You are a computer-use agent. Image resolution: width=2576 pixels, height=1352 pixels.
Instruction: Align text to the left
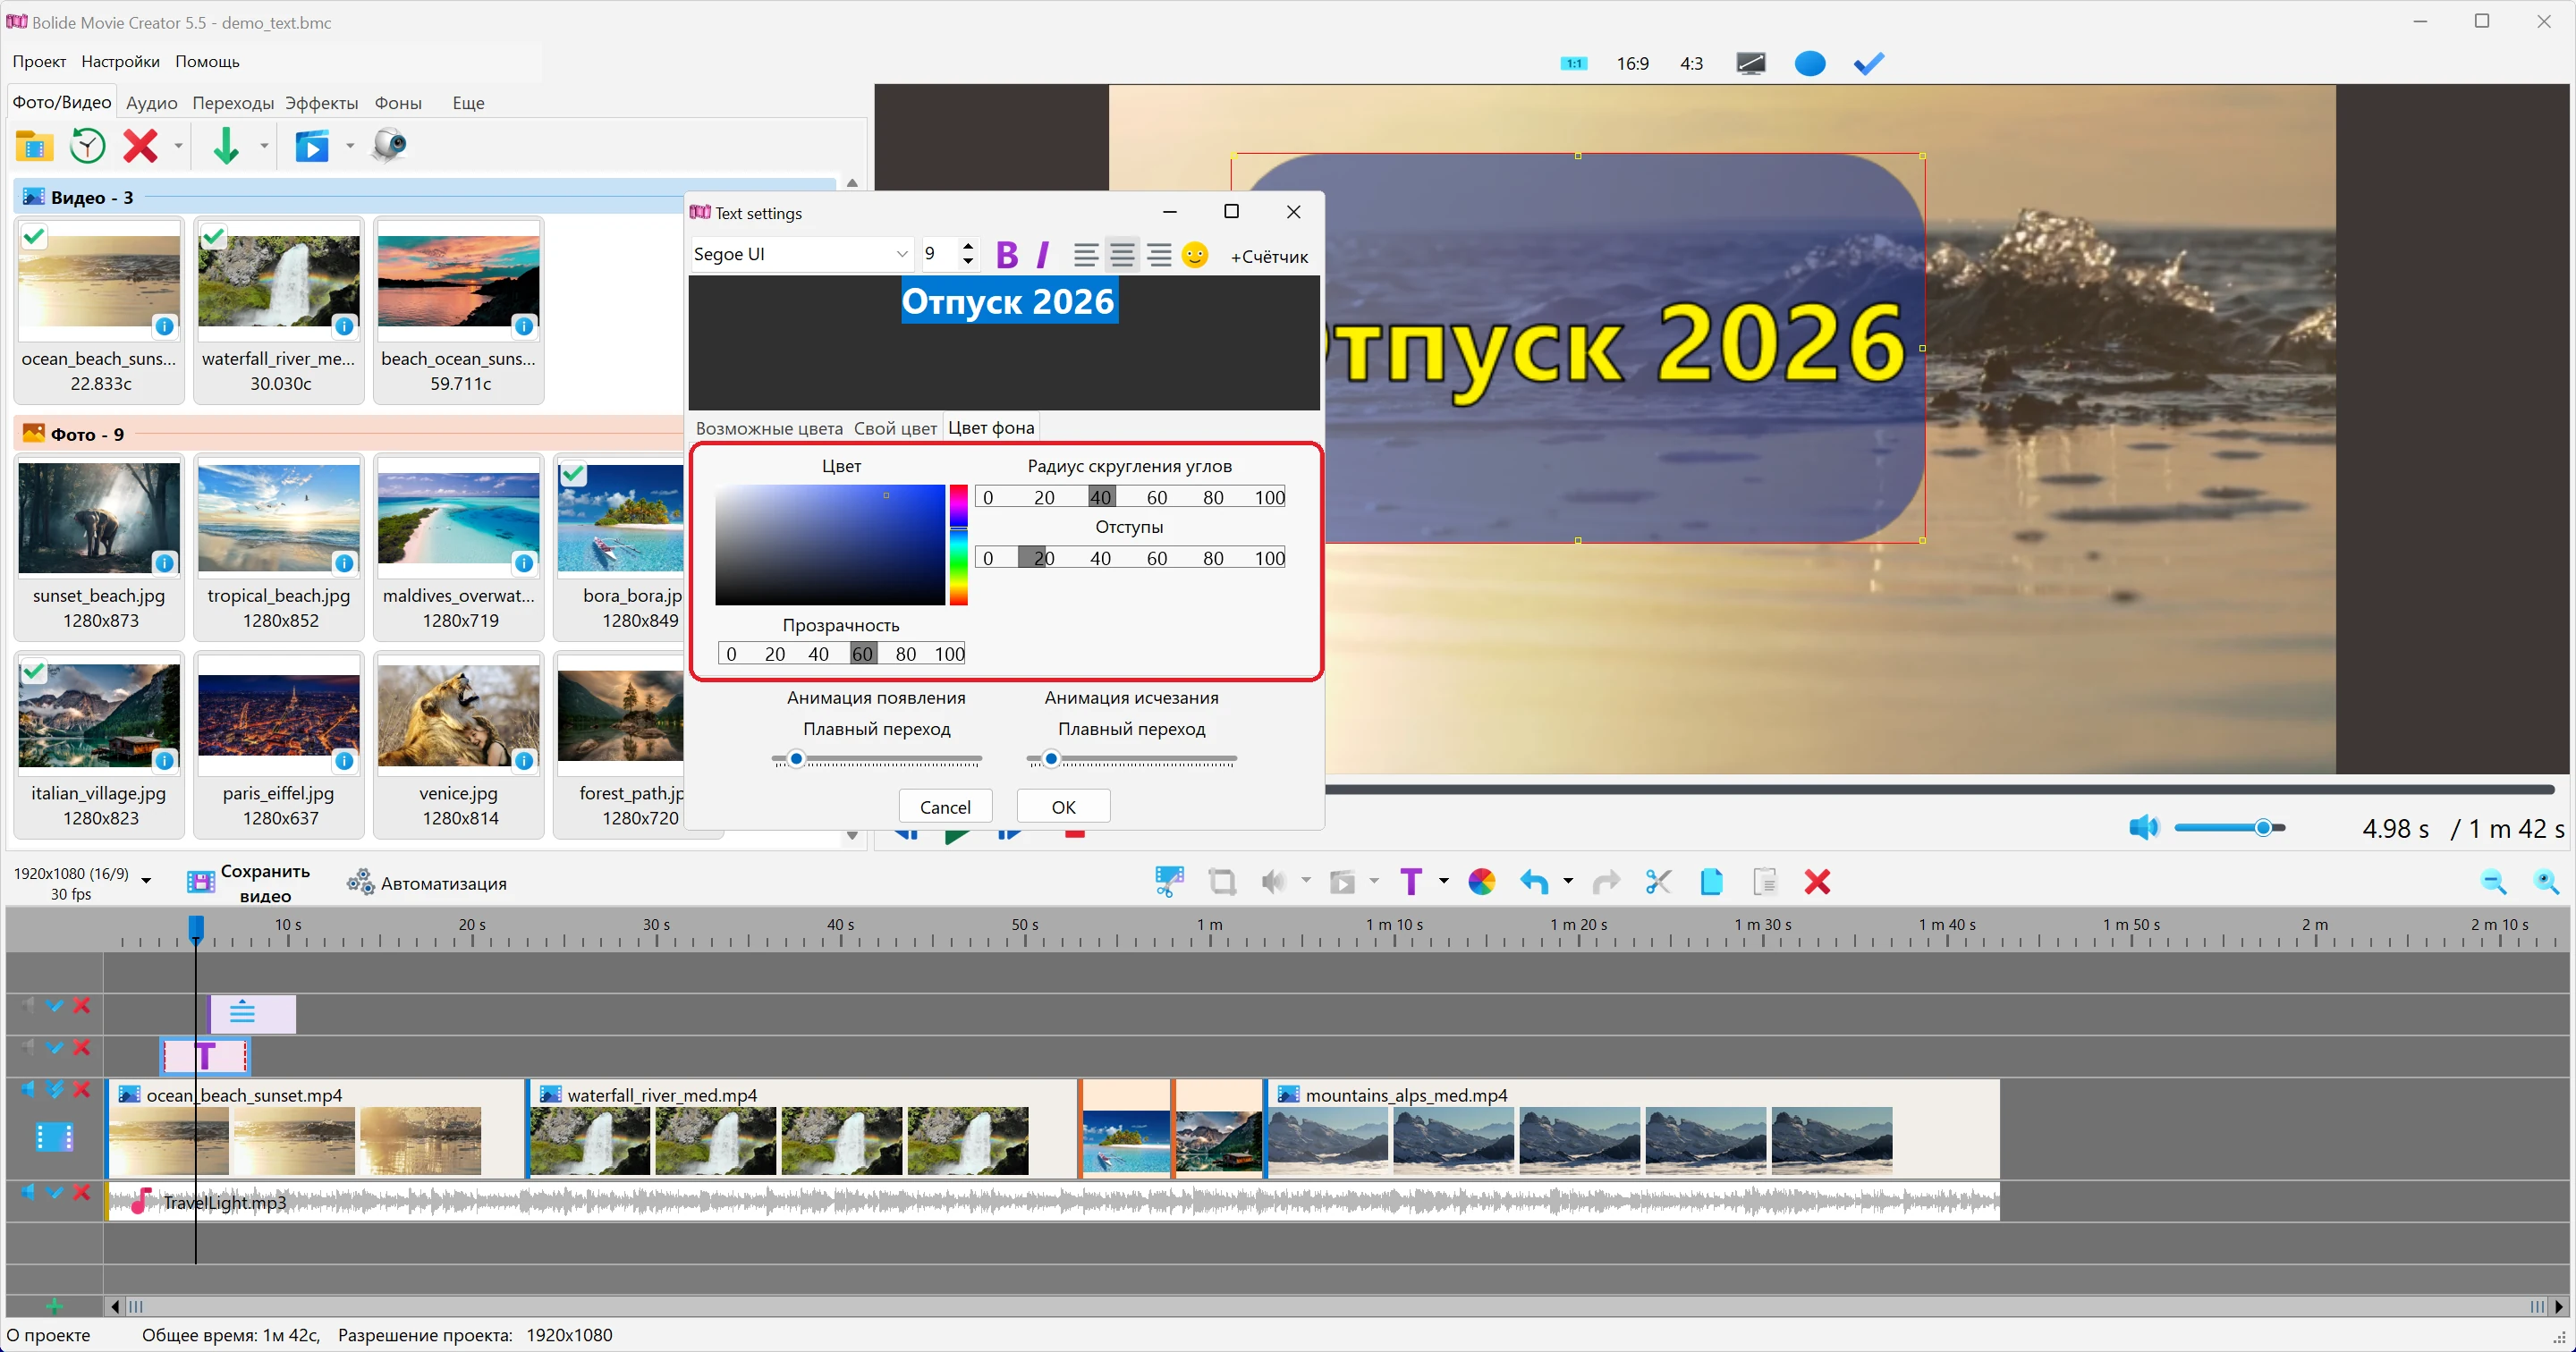click(x=1085, y=255)
